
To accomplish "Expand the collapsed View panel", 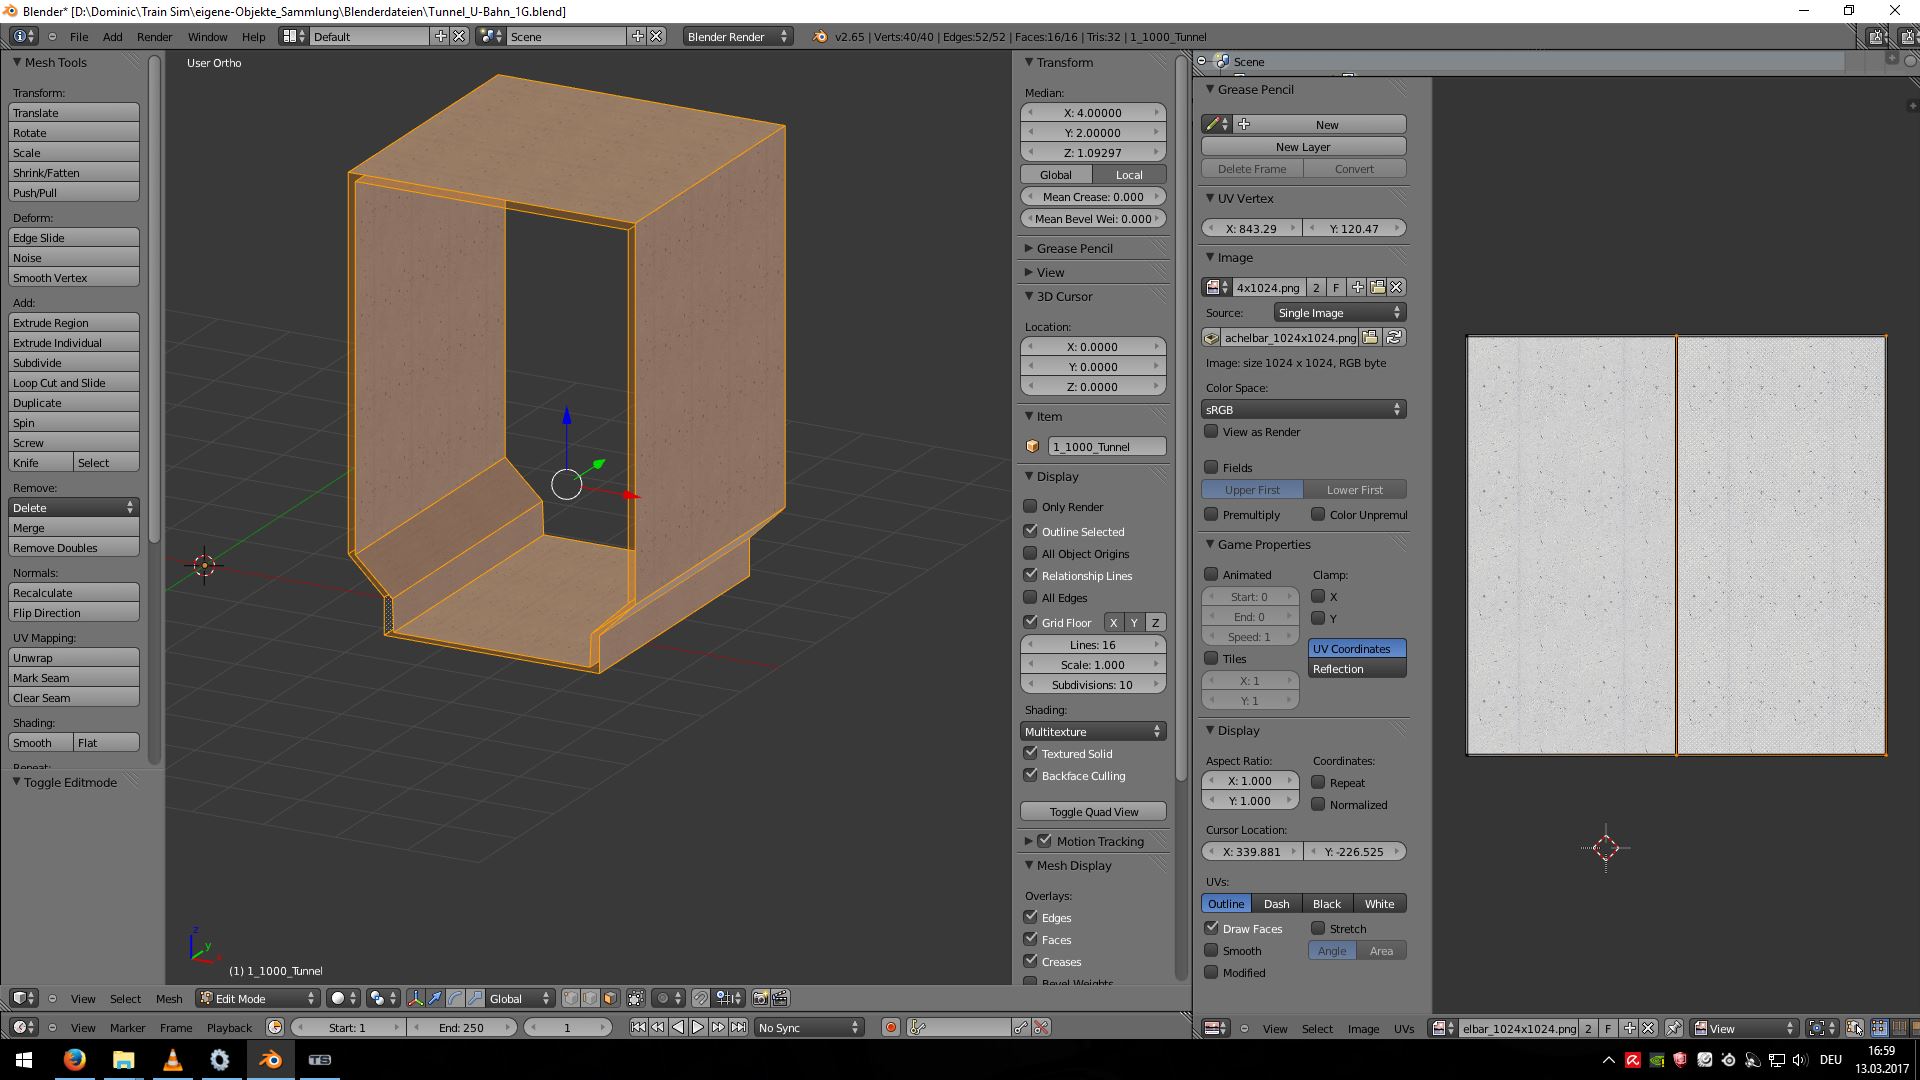I will (1049, 272).
